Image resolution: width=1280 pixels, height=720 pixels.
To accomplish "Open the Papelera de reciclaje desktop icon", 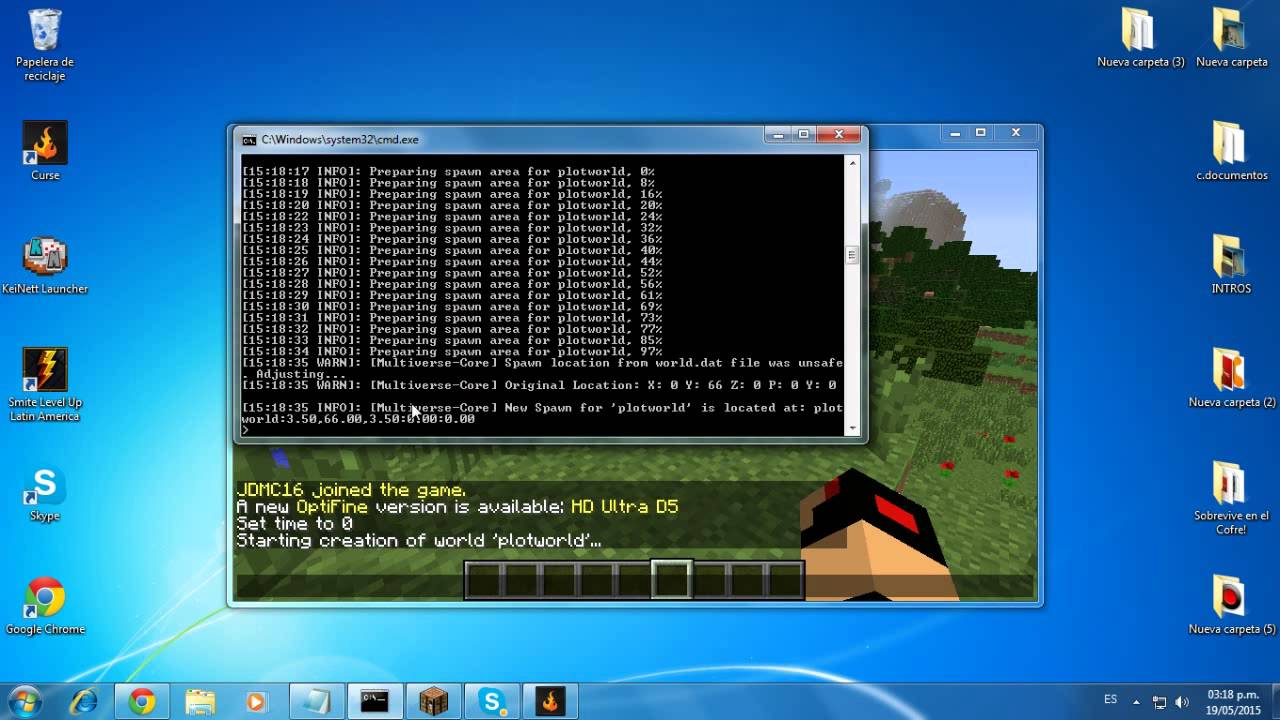I will [x=45, y=45].
